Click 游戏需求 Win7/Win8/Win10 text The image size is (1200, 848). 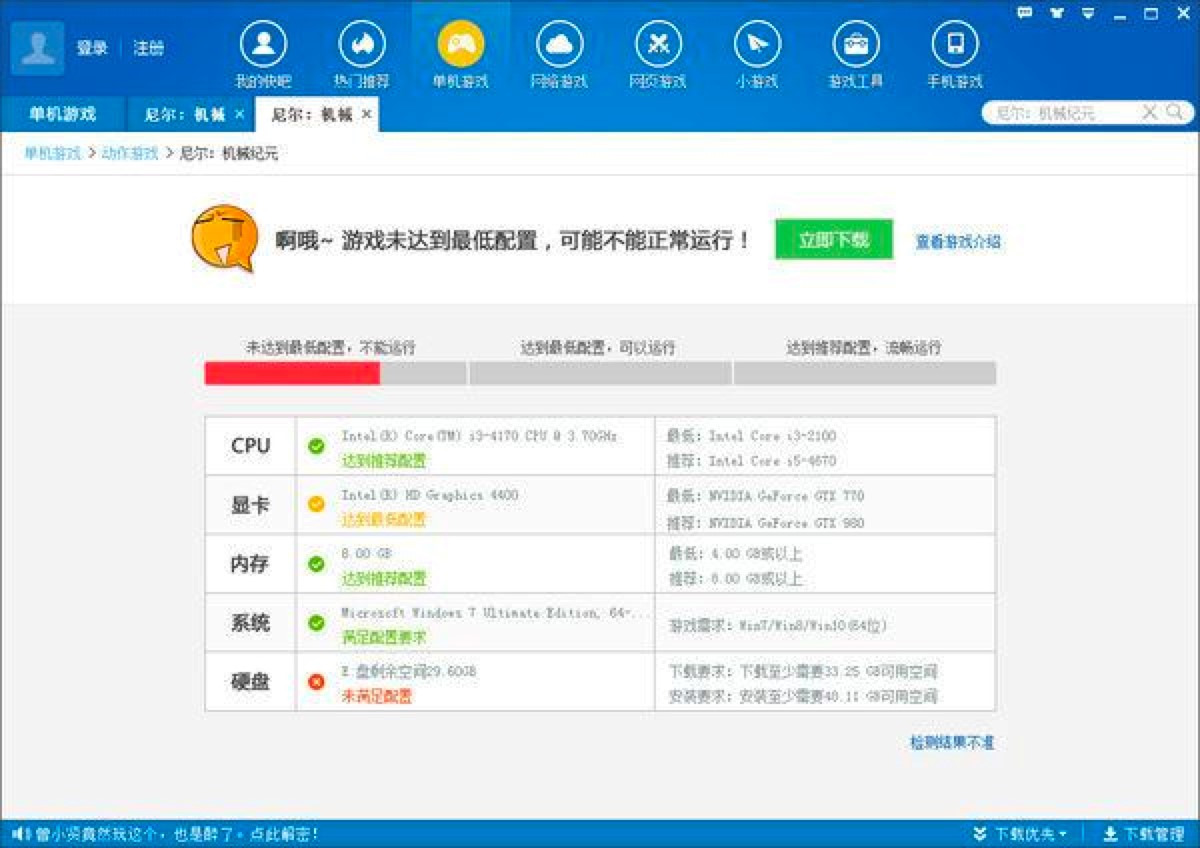(778, 625)
